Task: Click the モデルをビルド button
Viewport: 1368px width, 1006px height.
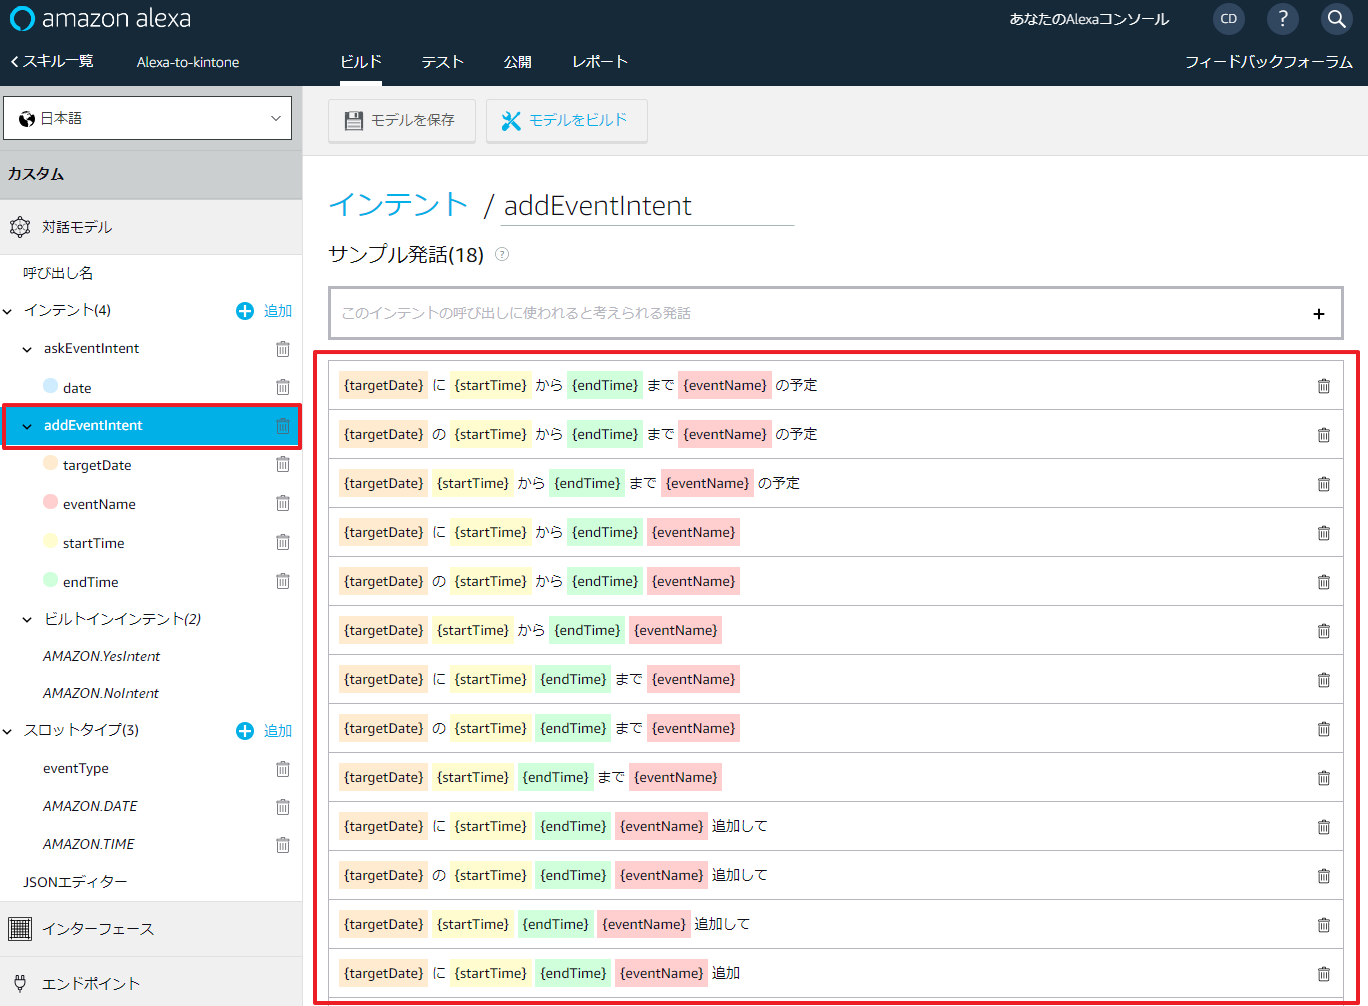Action: [x=566, y=120]
